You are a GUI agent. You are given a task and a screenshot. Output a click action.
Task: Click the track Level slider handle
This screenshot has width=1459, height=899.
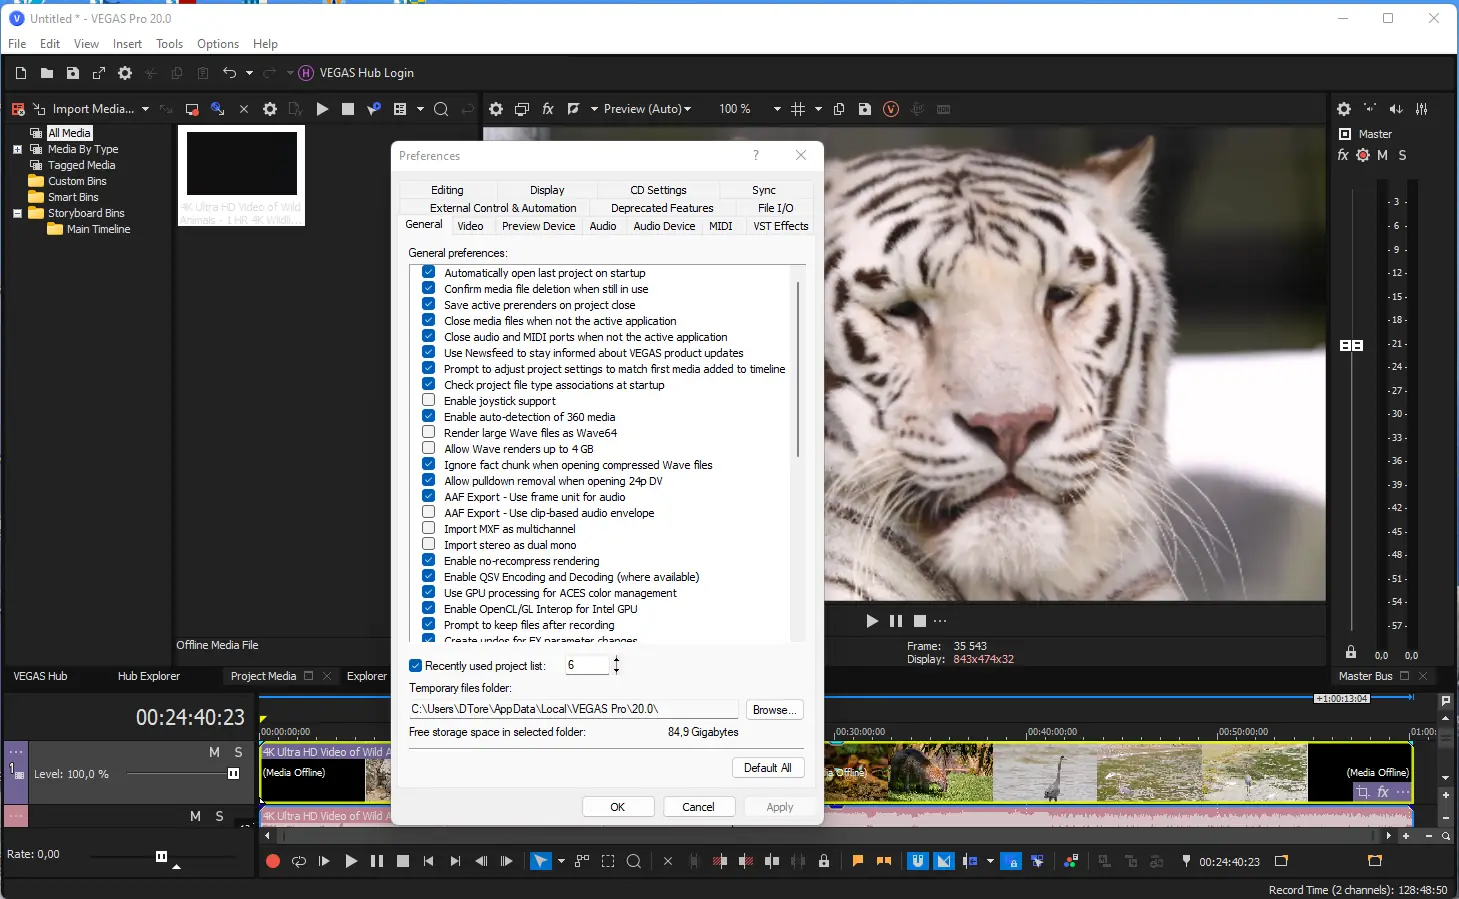pyautogui.click(x=233, y=774)
